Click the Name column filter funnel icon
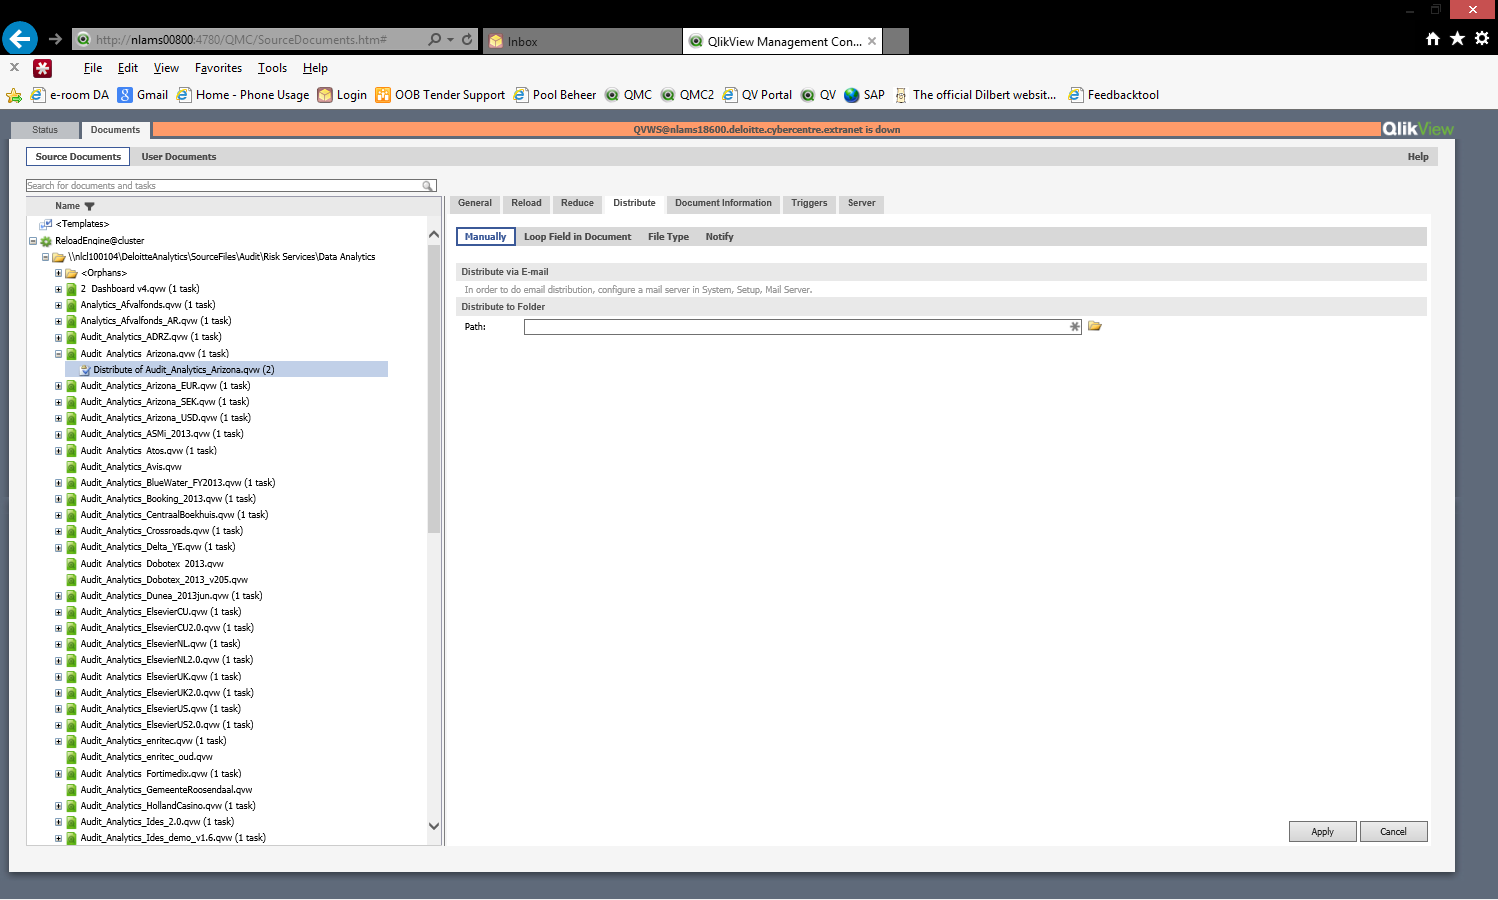 click(x=89, y=206)
